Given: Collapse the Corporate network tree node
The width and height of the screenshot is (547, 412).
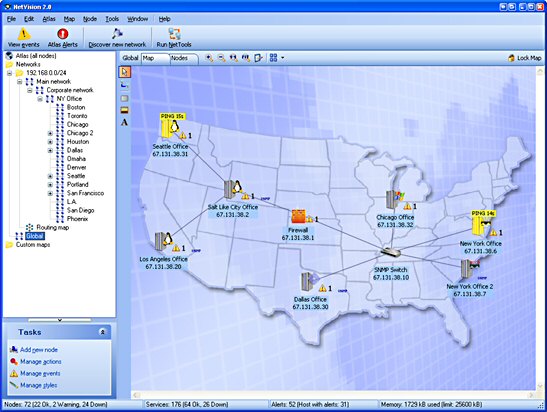Looking at the screenshot, I should coord(30,90).
